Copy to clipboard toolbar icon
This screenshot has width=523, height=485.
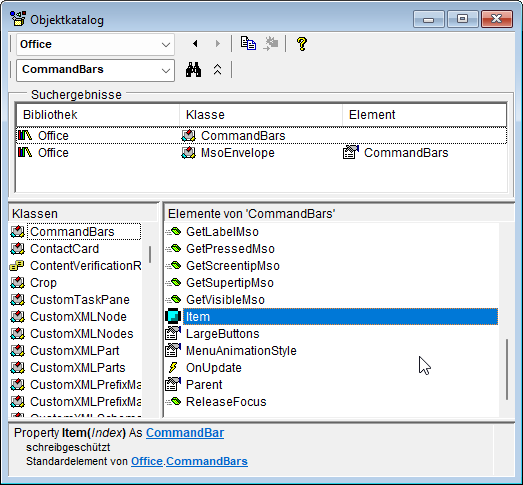248,44
